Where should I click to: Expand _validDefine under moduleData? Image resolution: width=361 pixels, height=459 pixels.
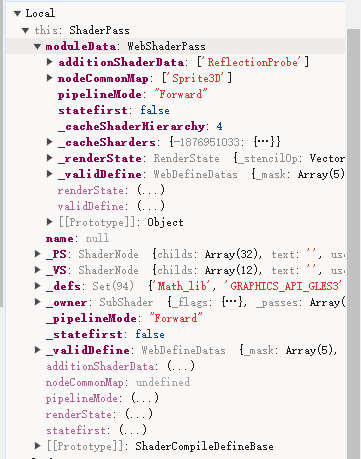tap(50, 174)
